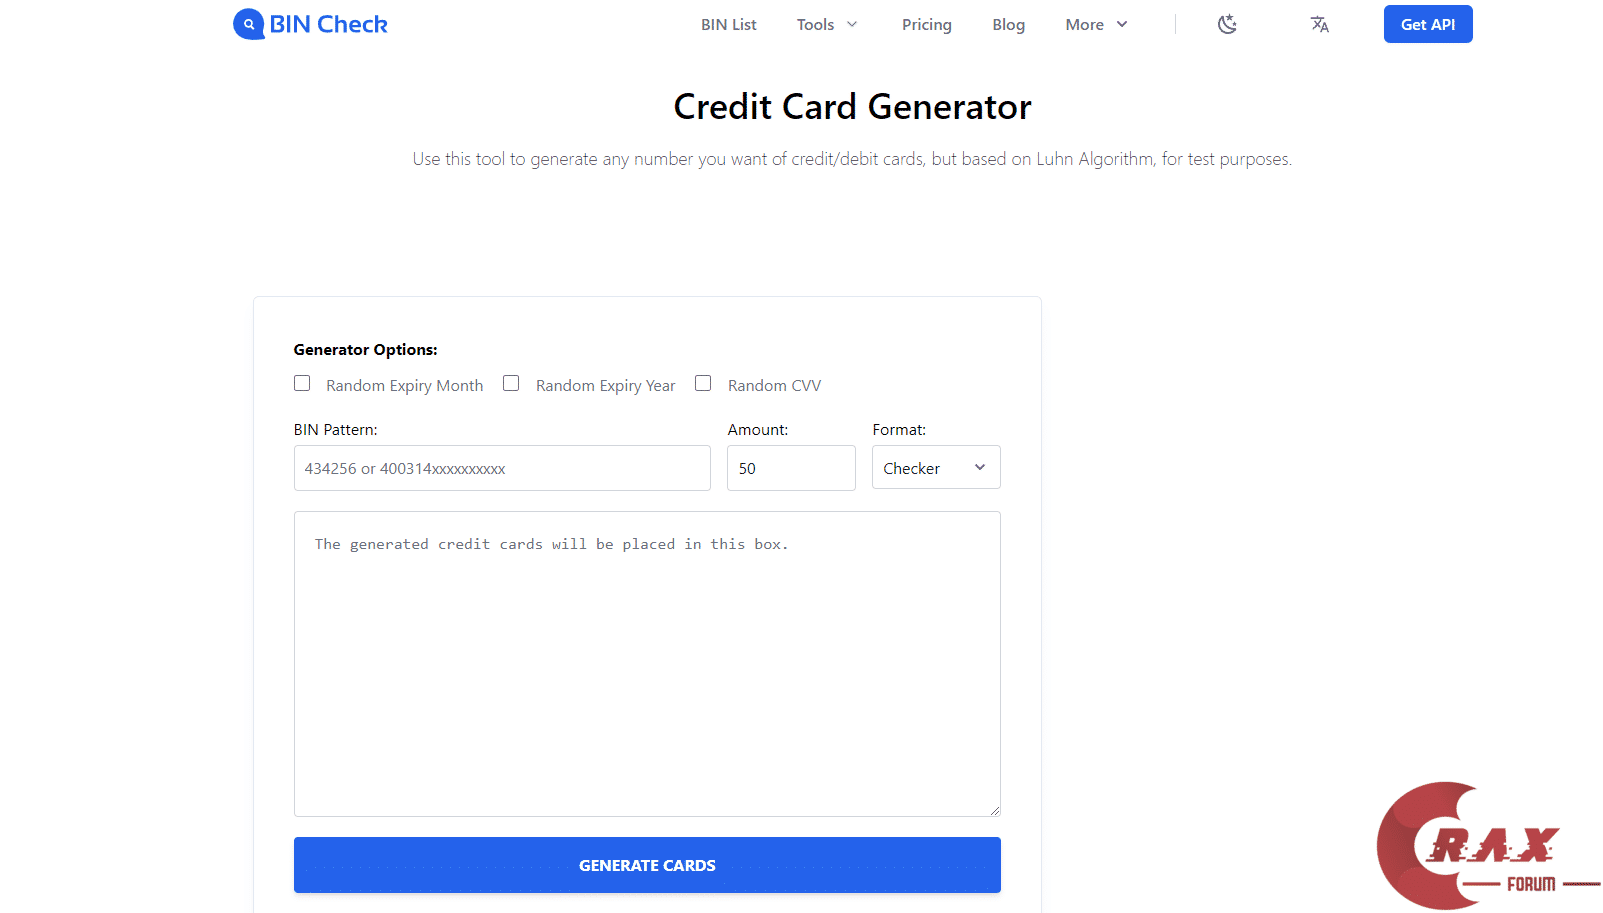Open the language translation icon

[1319, 24]
